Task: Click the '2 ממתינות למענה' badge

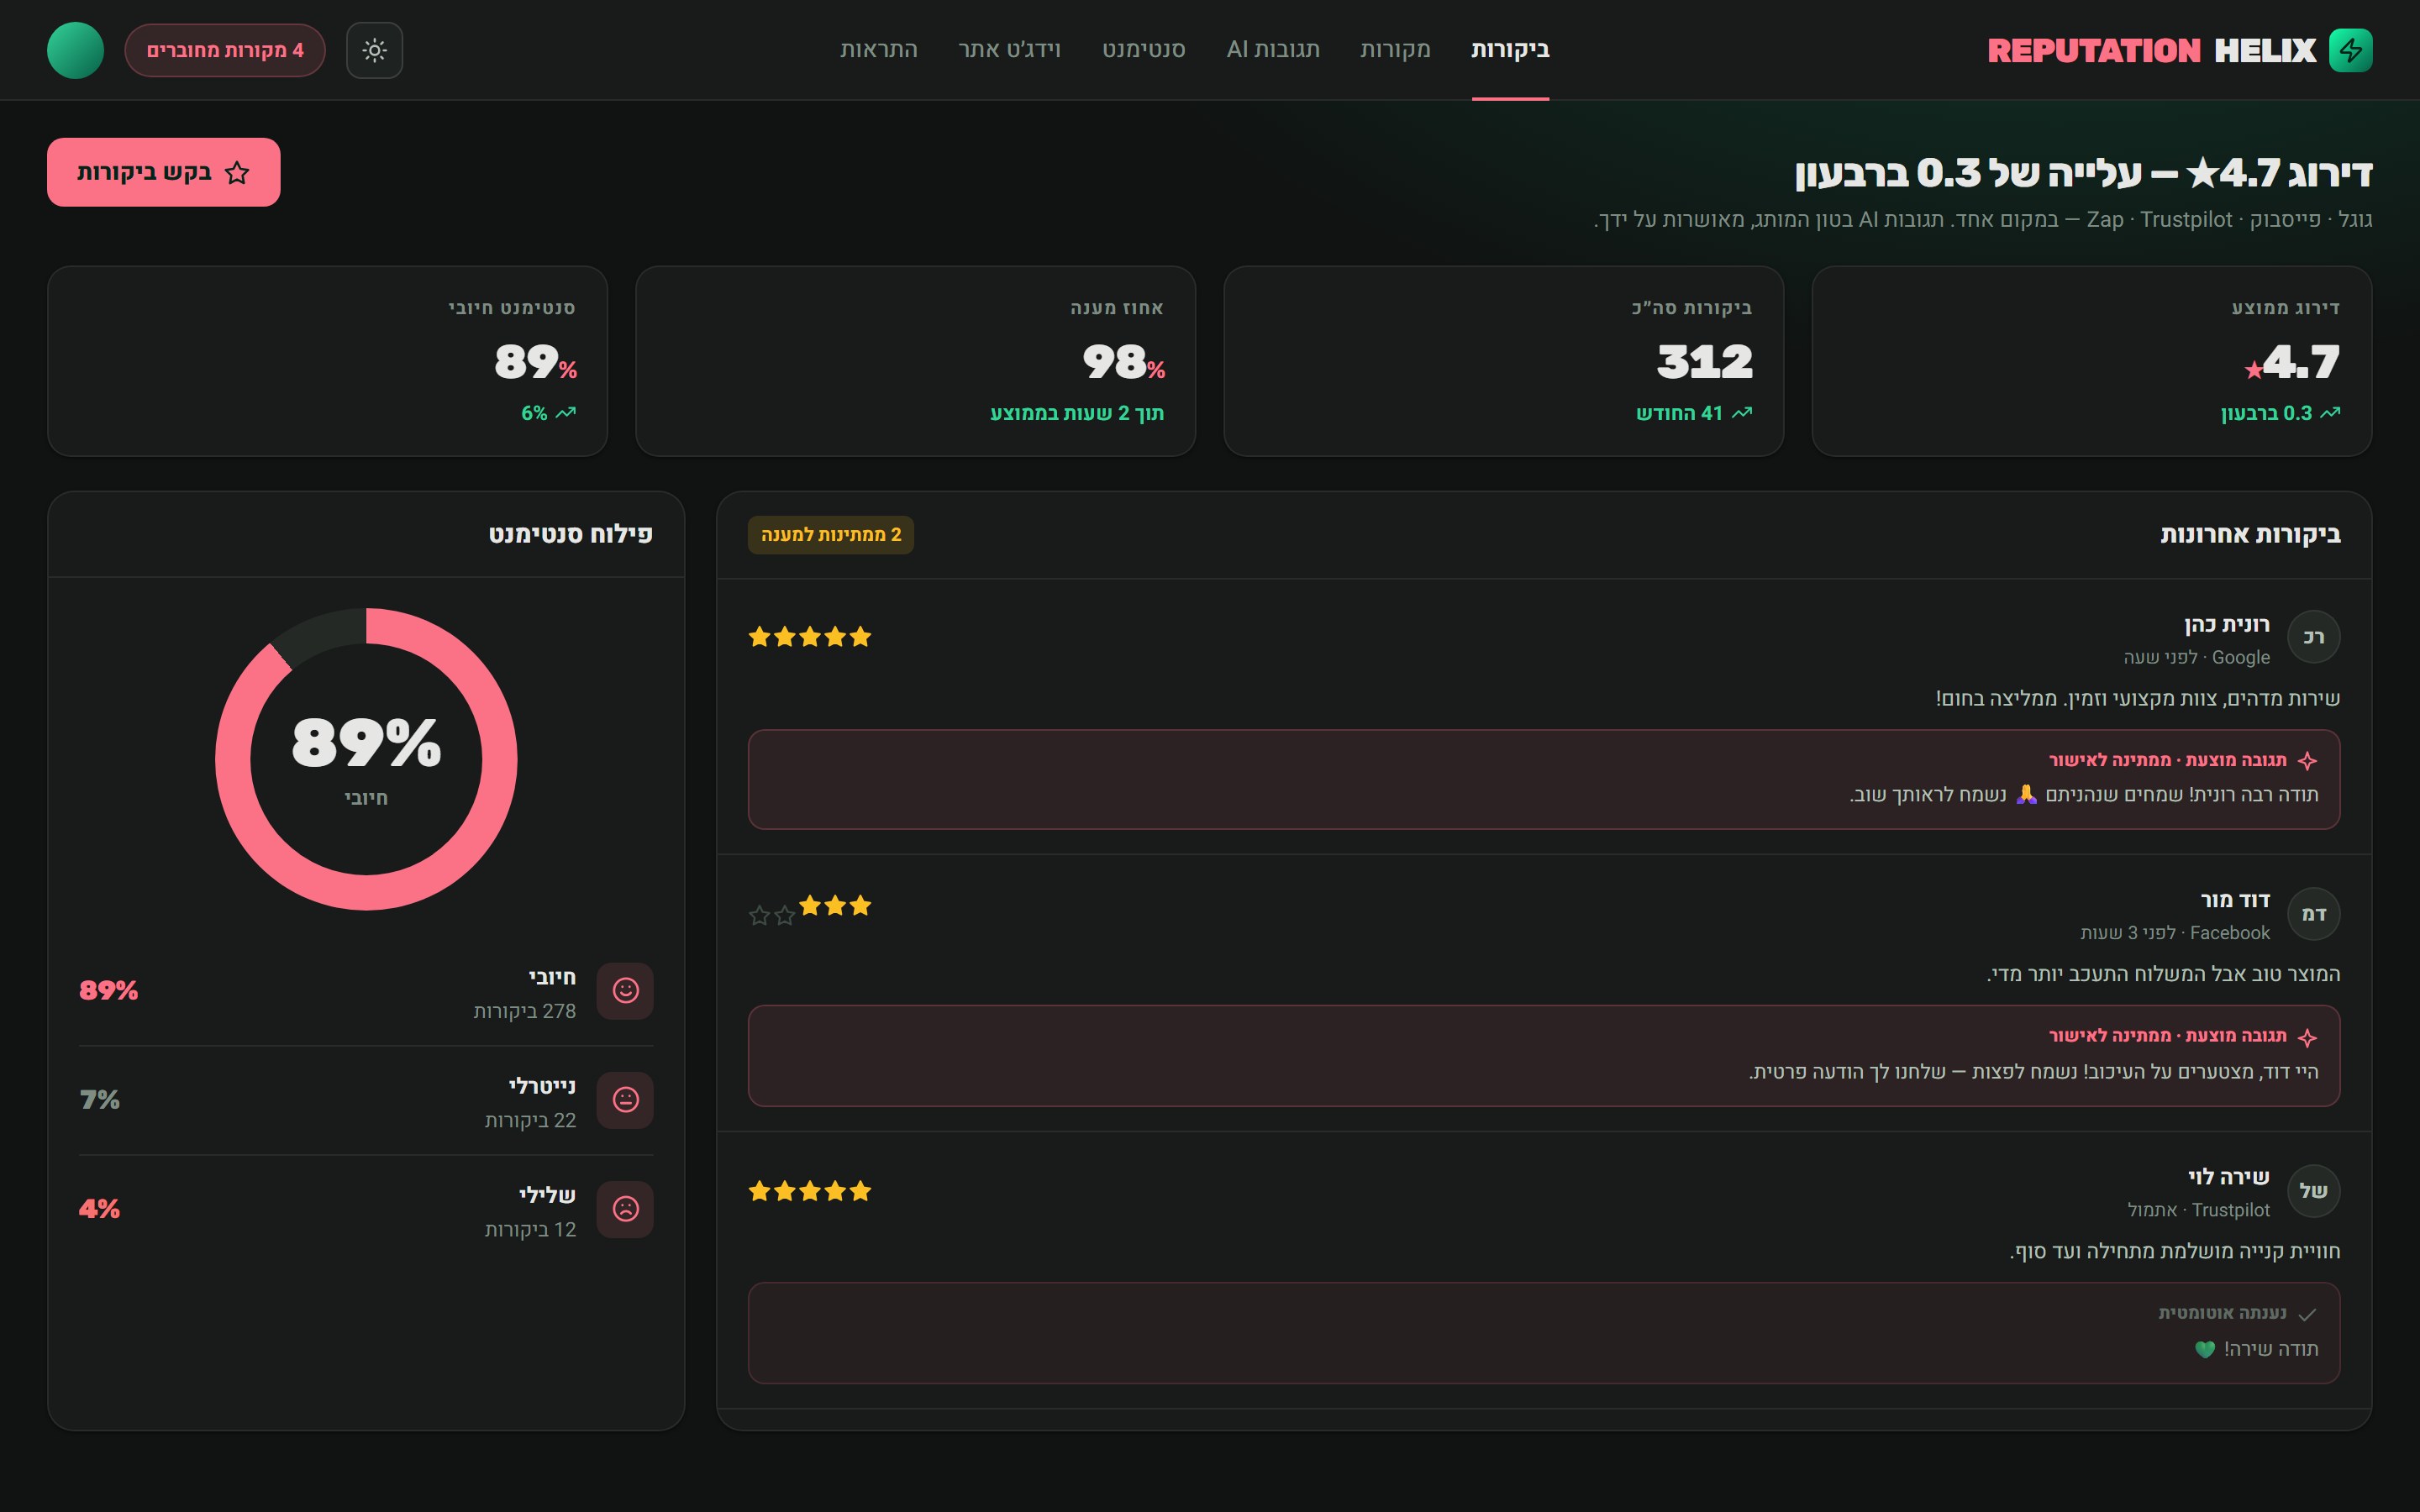Action: click(830, 535)
